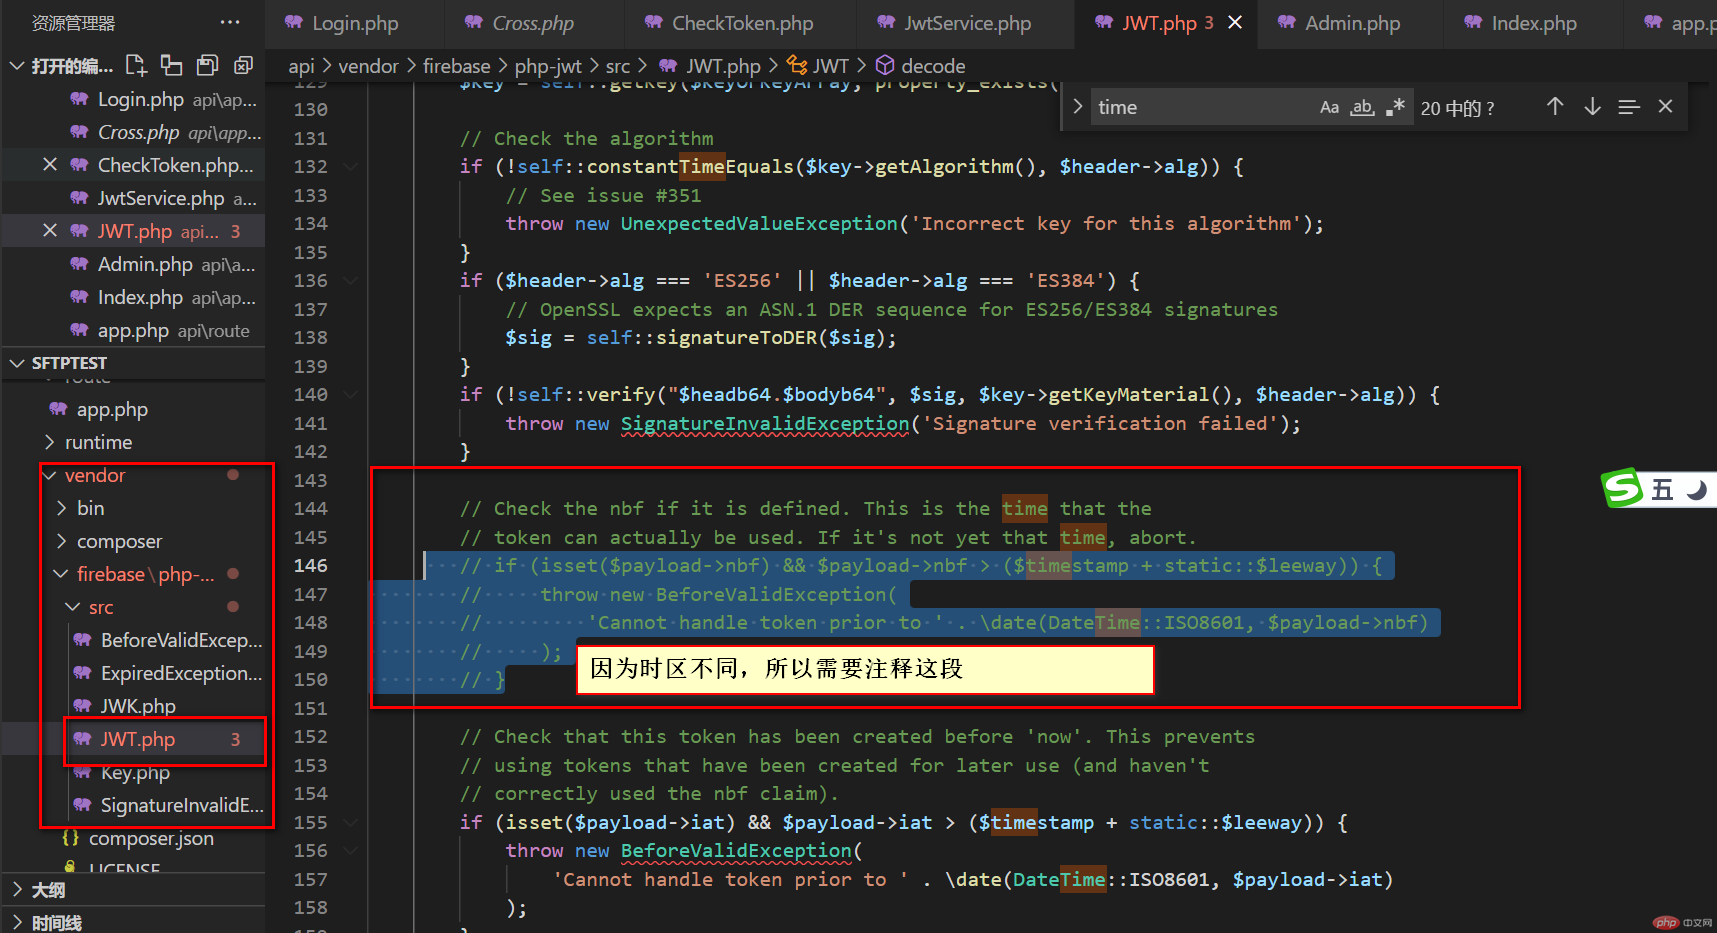Expand the replace toggle in find widget
The height and width of the screenshot is (933, 1717).
pyautogui.click(x=1077, y=106)
